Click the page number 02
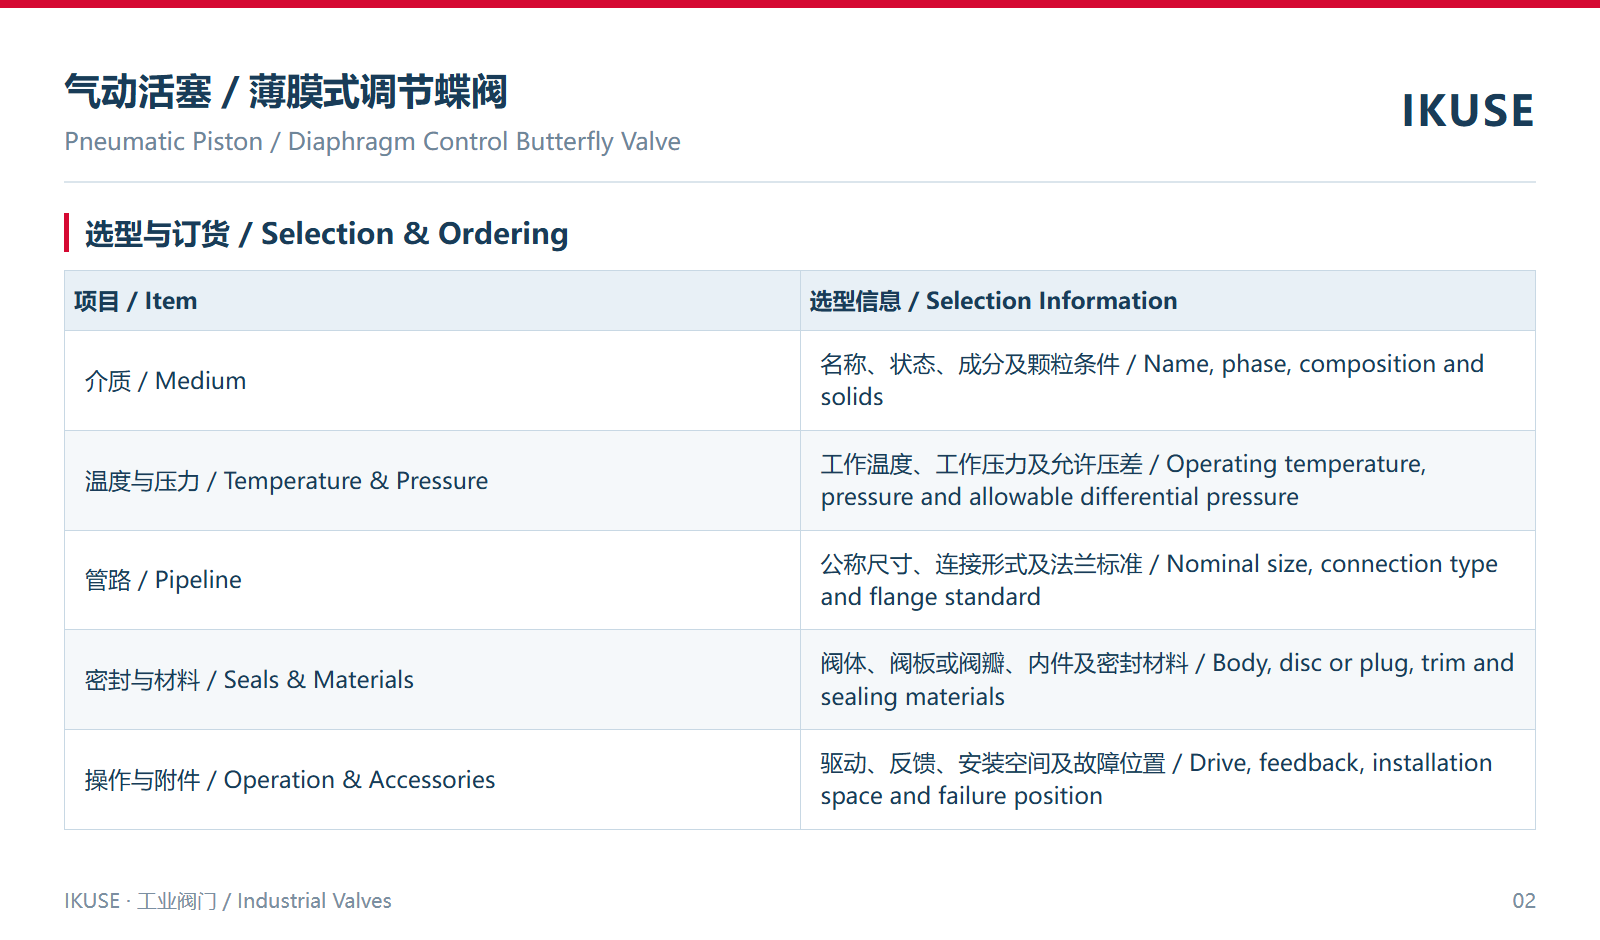The image size is (1600, 940). point(1523,901)
